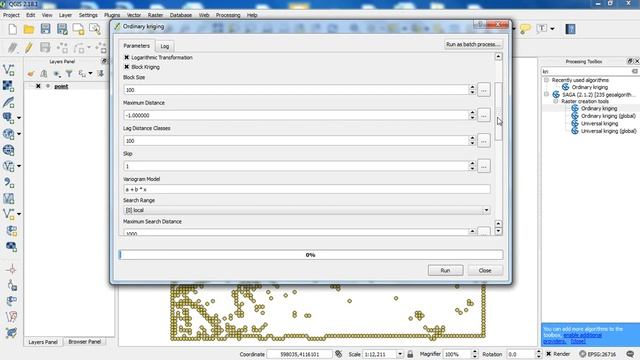Click the Rotation value field
The height and width of the screenshot is (360, 640).
[520, 354]
